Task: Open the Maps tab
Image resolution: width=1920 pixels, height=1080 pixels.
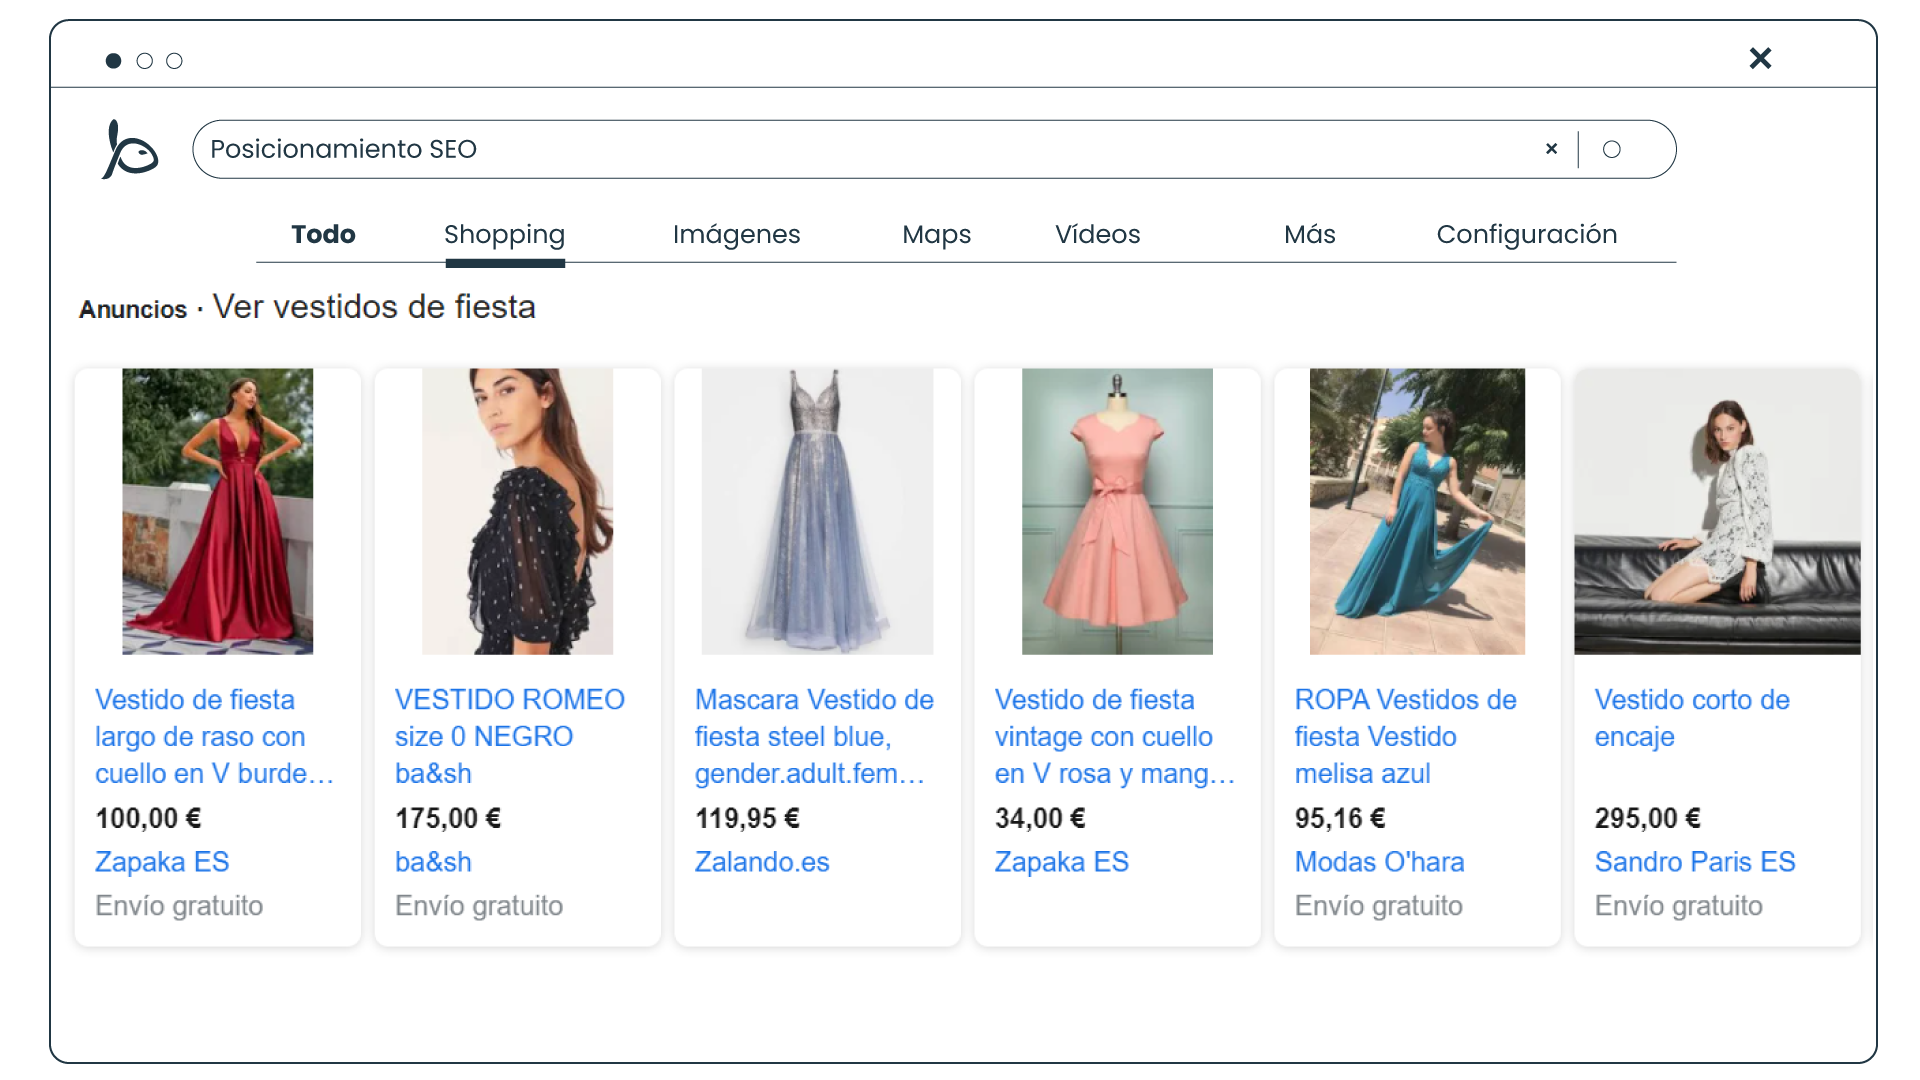Action: pyautogui.click(x=935, y=234)
